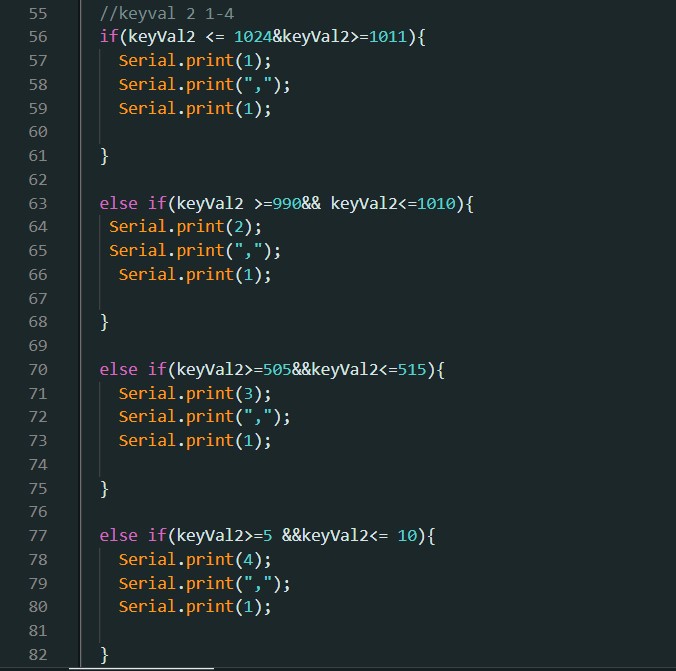
Task: Click Serial.print(1); on line 66
Action: point(195,275)
